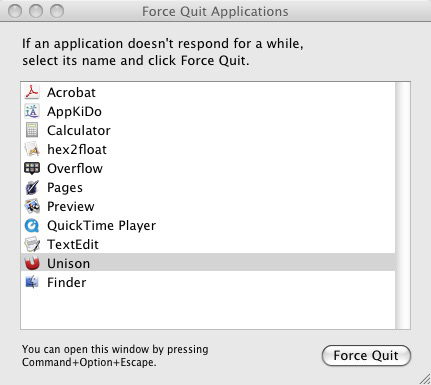Select Acrobat in the application list

click(208, 92)
